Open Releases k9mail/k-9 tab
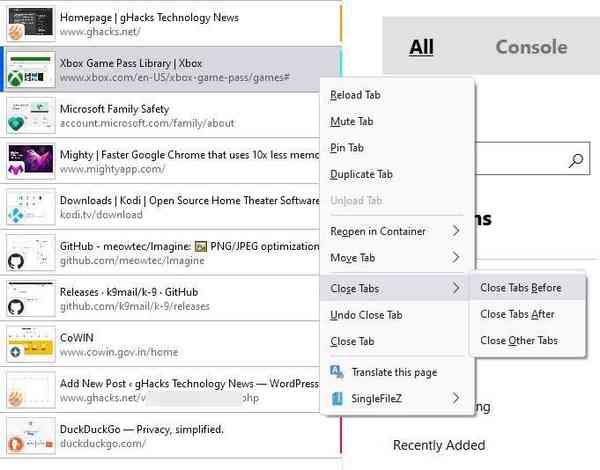 pos(161,299)
